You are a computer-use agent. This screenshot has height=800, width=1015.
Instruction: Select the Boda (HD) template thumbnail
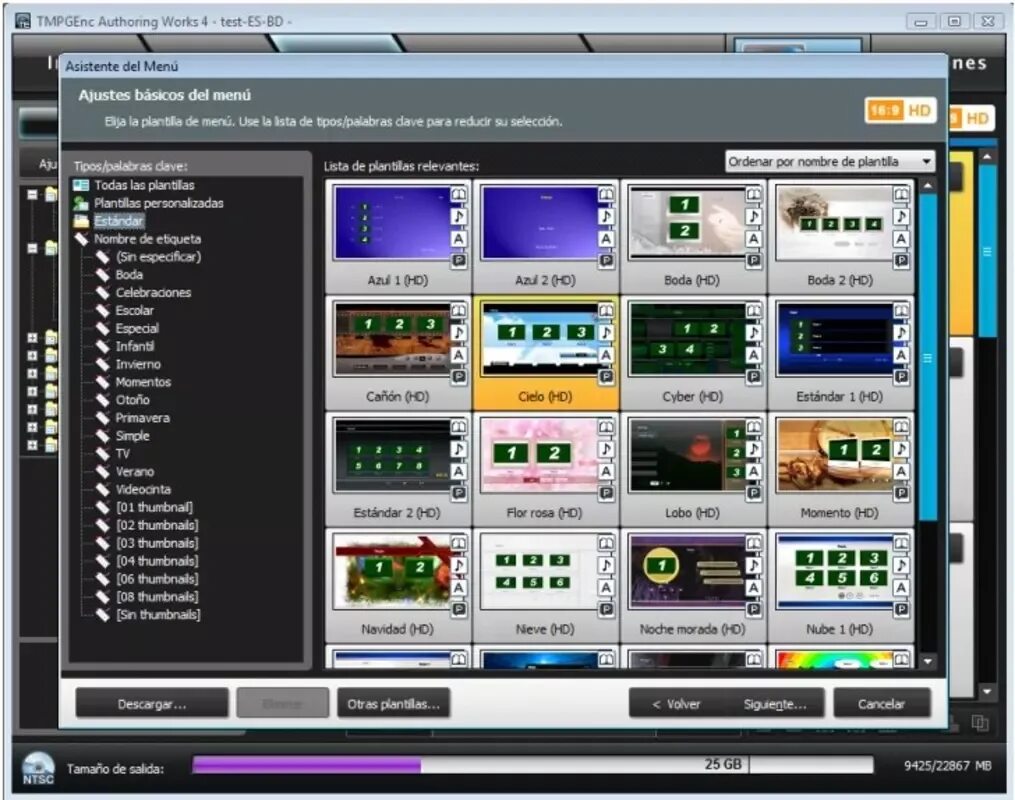click(687, 224)
